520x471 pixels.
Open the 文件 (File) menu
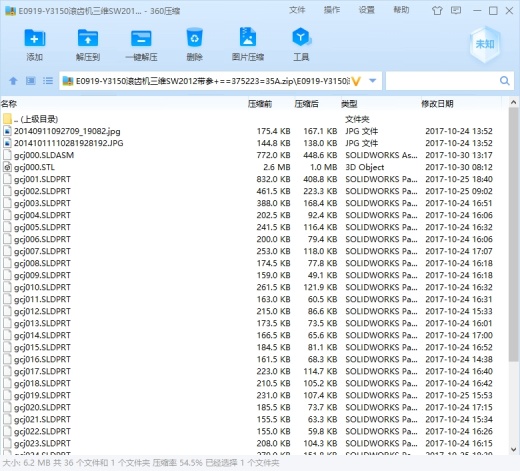pyautogui.click(x=297, y=10)
